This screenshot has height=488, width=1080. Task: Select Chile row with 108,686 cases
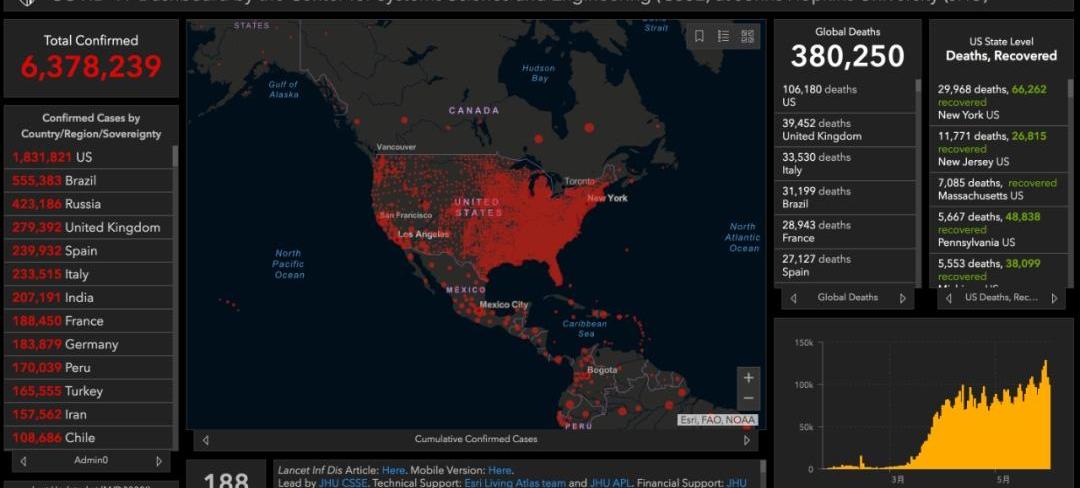[88, 438]
